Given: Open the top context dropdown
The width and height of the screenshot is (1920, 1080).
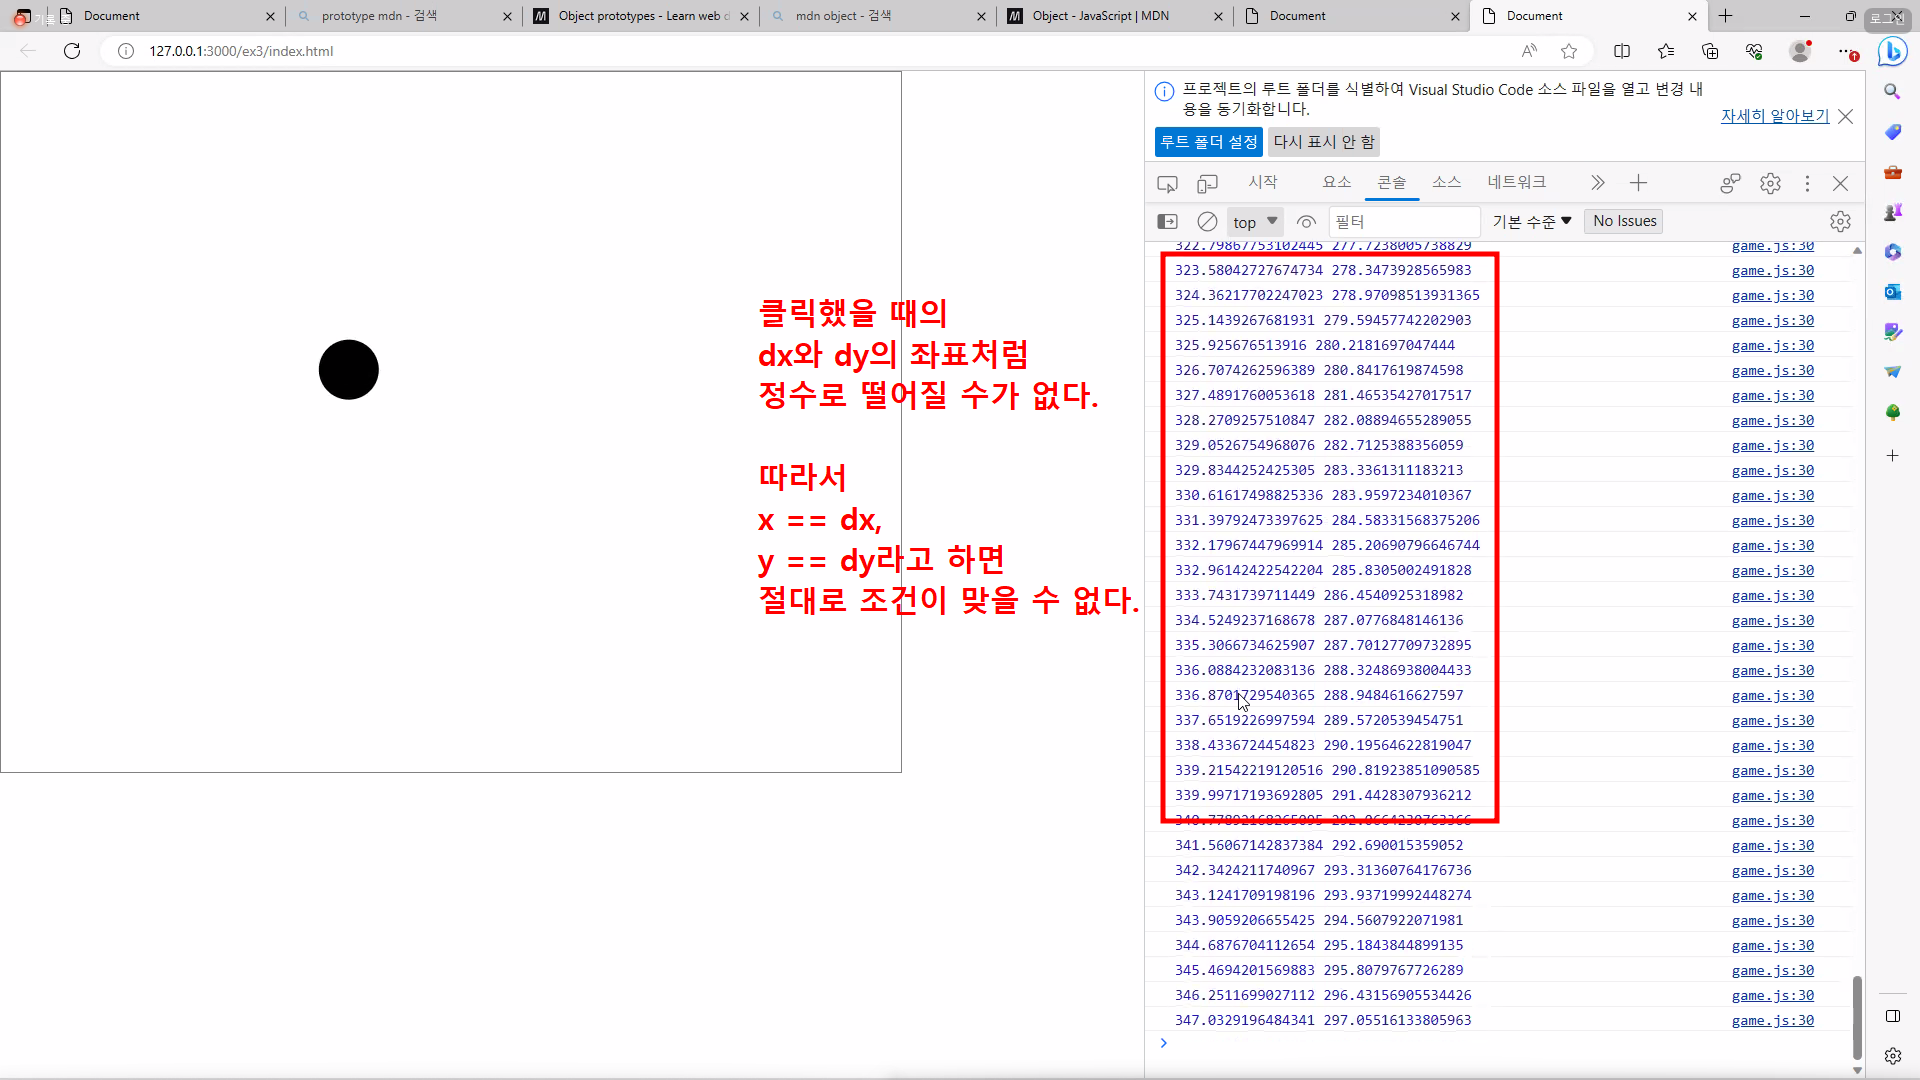Looking at the screenshot, I should pyautogui.click(x=1255, y=221).
